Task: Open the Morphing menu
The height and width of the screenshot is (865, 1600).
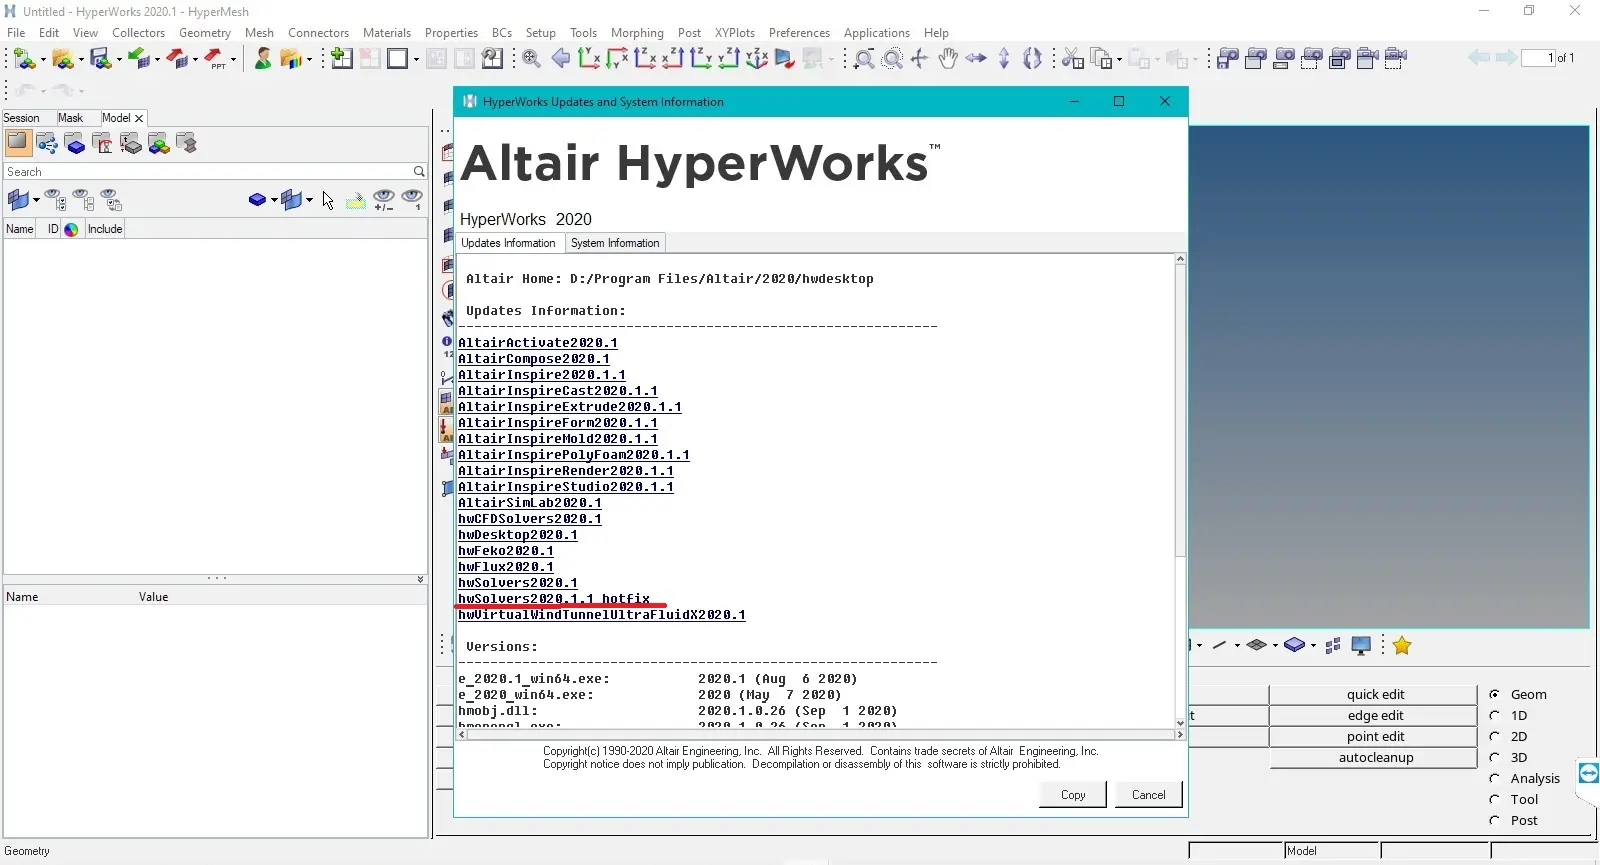Action: coord(637,33)
